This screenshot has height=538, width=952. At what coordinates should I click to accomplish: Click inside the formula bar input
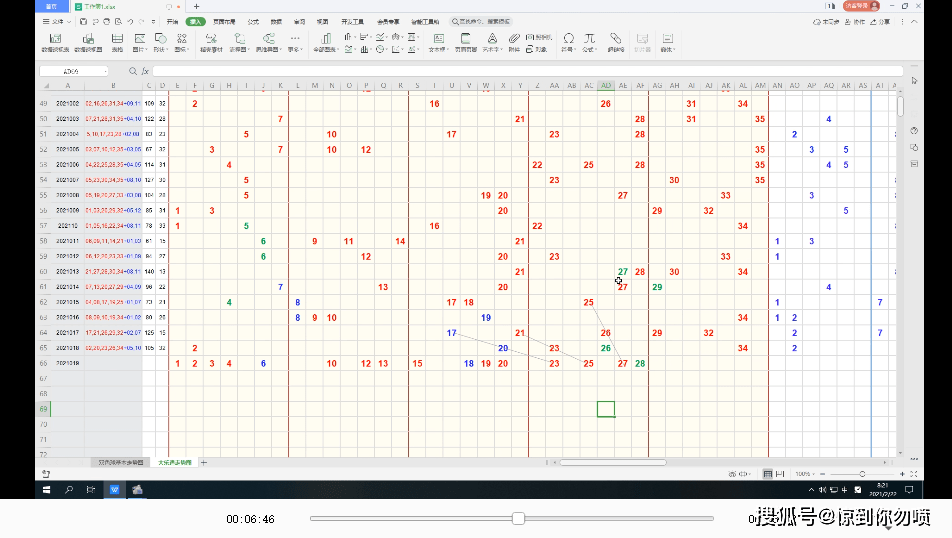point(528,71)
